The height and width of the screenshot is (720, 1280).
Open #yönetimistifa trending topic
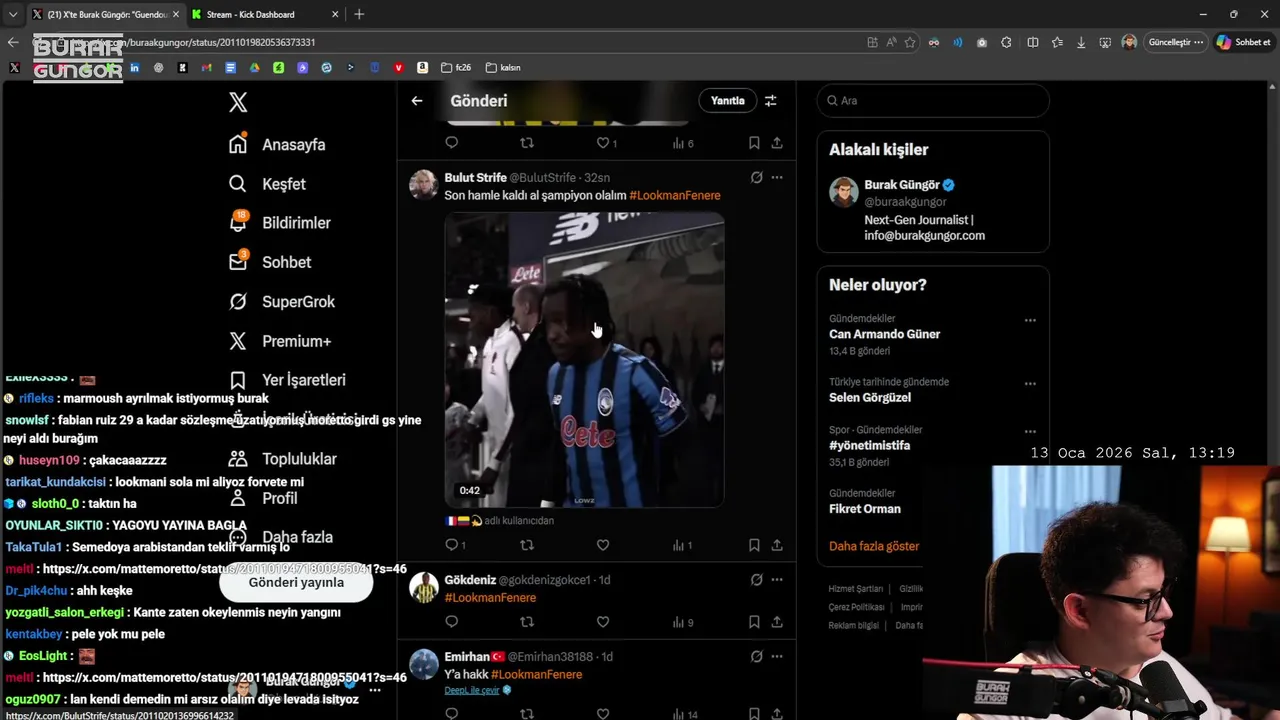coord(869,445)
